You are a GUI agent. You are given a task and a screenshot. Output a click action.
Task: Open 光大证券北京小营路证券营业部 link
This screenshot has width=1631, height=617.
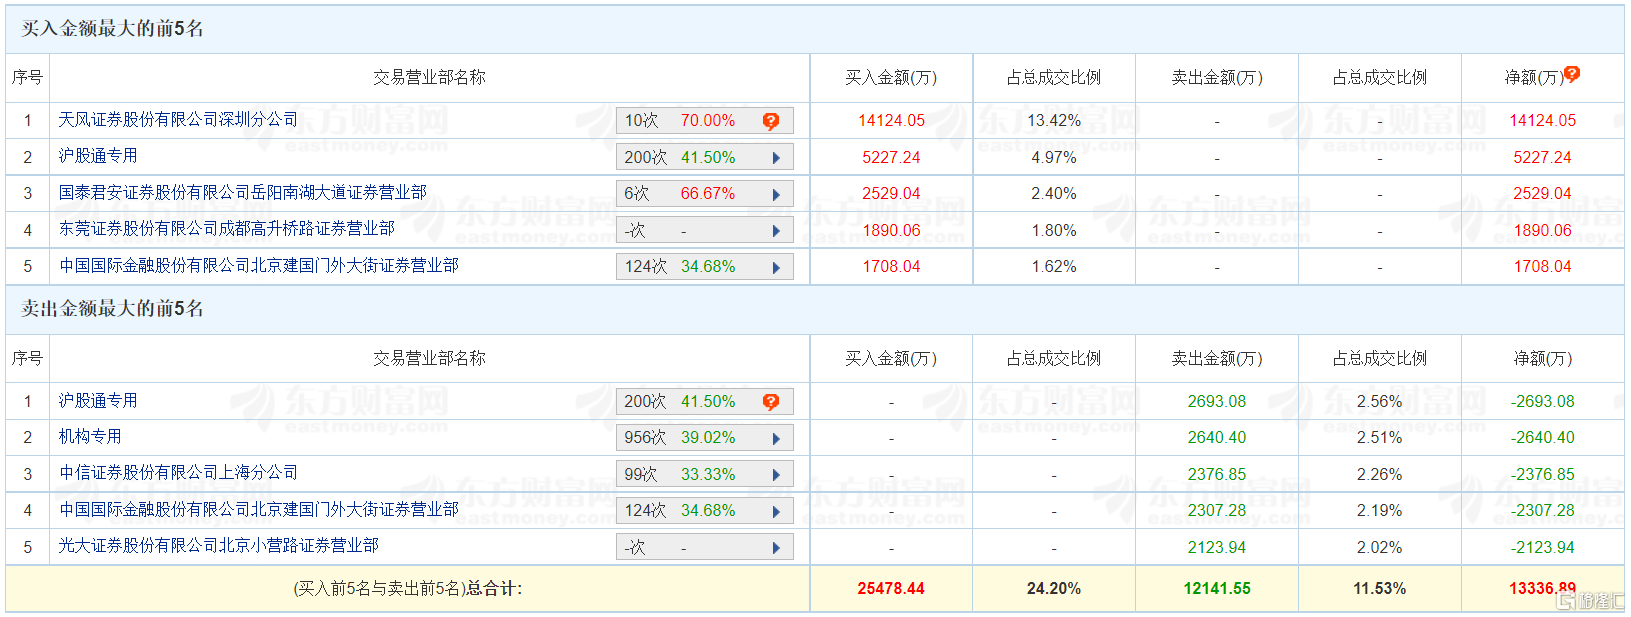pos(218,546)
